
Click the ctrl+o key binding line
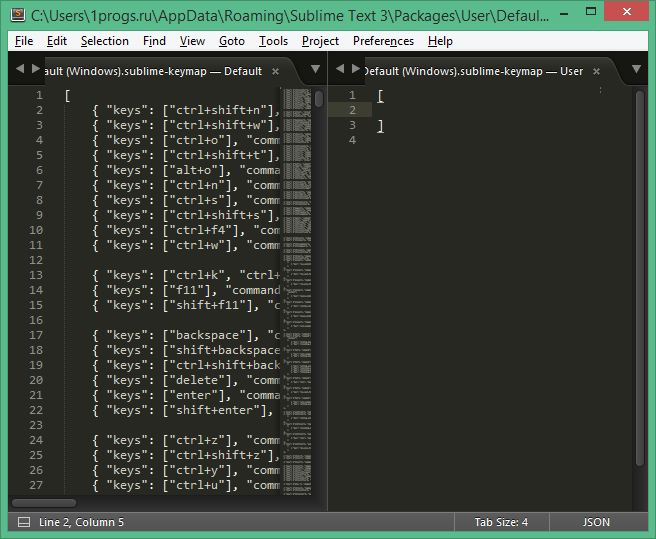[x=186, y=140]
